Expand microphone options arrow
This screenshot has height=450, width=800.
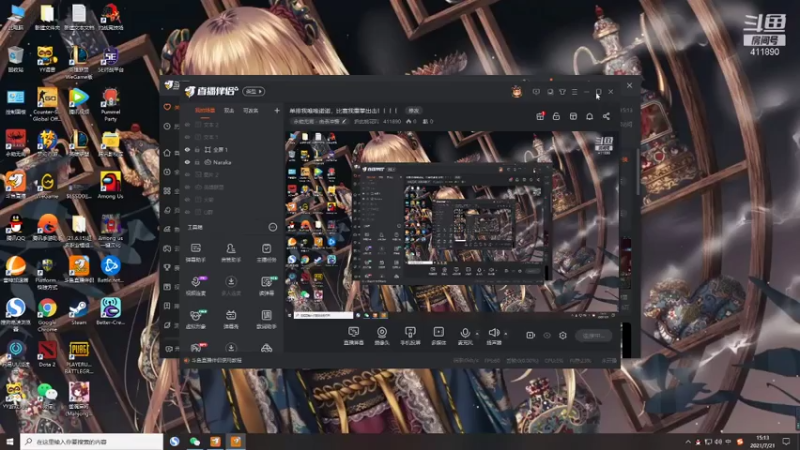477,334
